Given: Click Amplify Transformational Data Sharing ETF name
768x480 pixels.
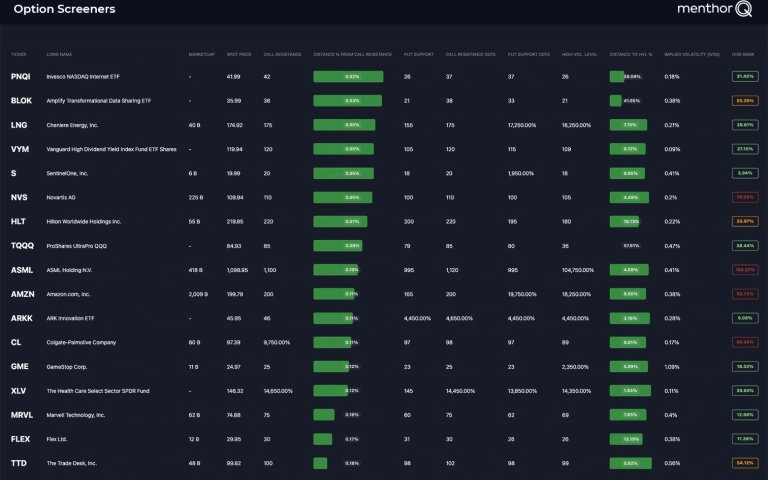Looking at the screenshot, I should tap(98, 100).
